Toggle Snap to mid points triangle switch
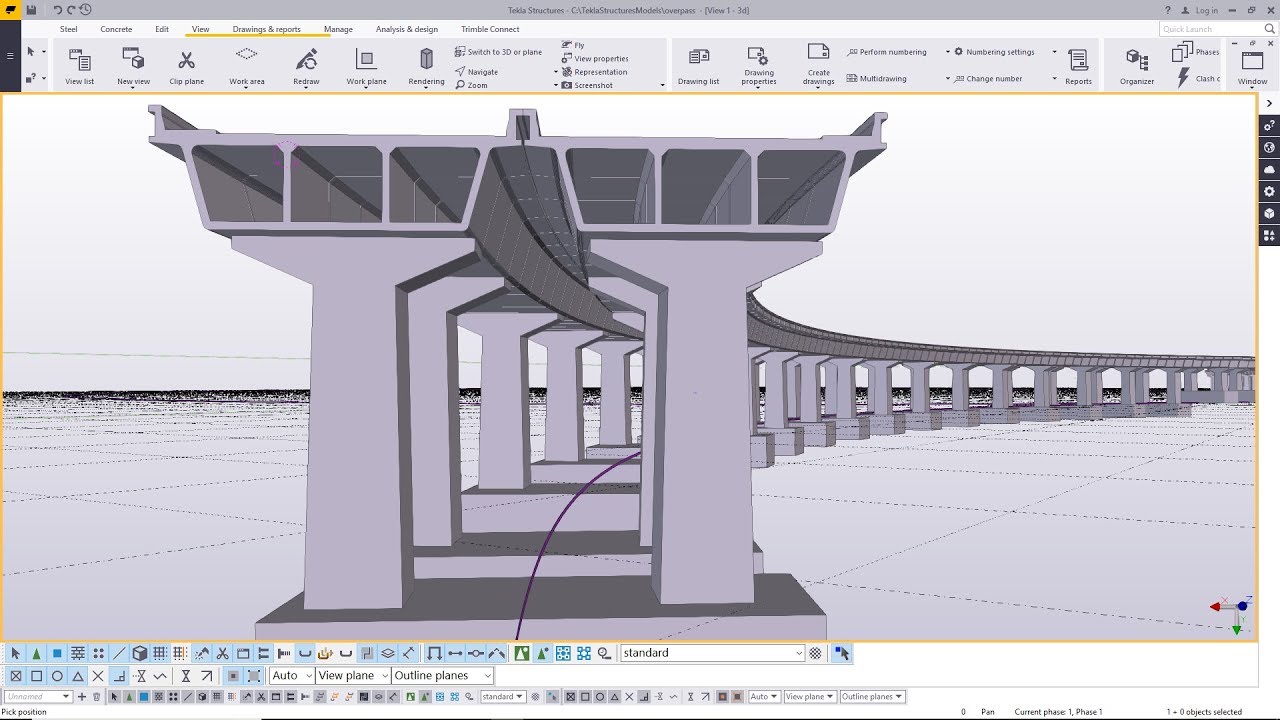The width and height of the screenshot is (1280, 720). [x=78, y=676]
